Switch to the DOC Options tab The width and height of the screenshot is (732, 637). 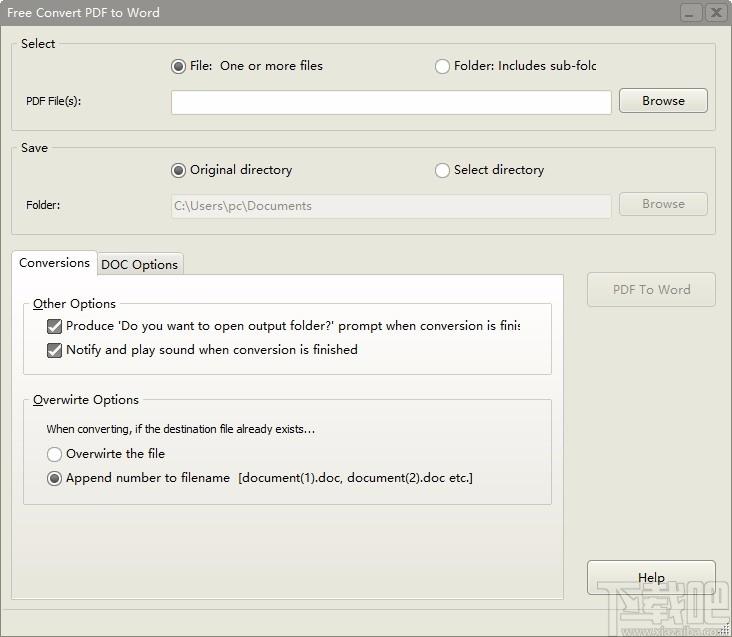140,265
